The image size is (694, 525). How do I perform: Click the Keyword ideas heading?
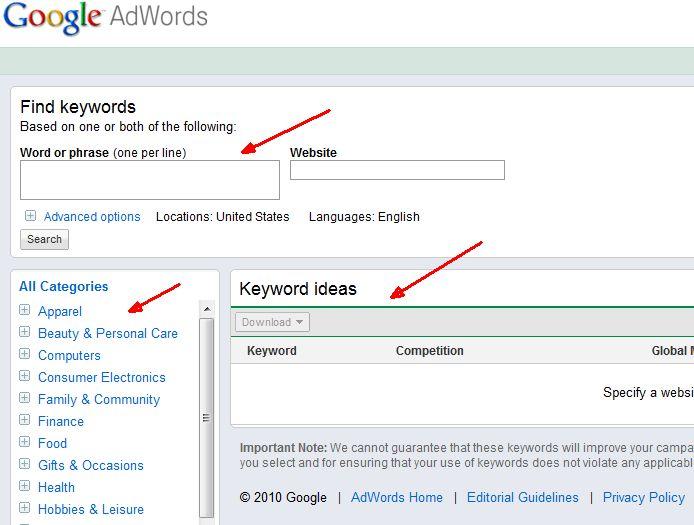[x=298, y=289]
